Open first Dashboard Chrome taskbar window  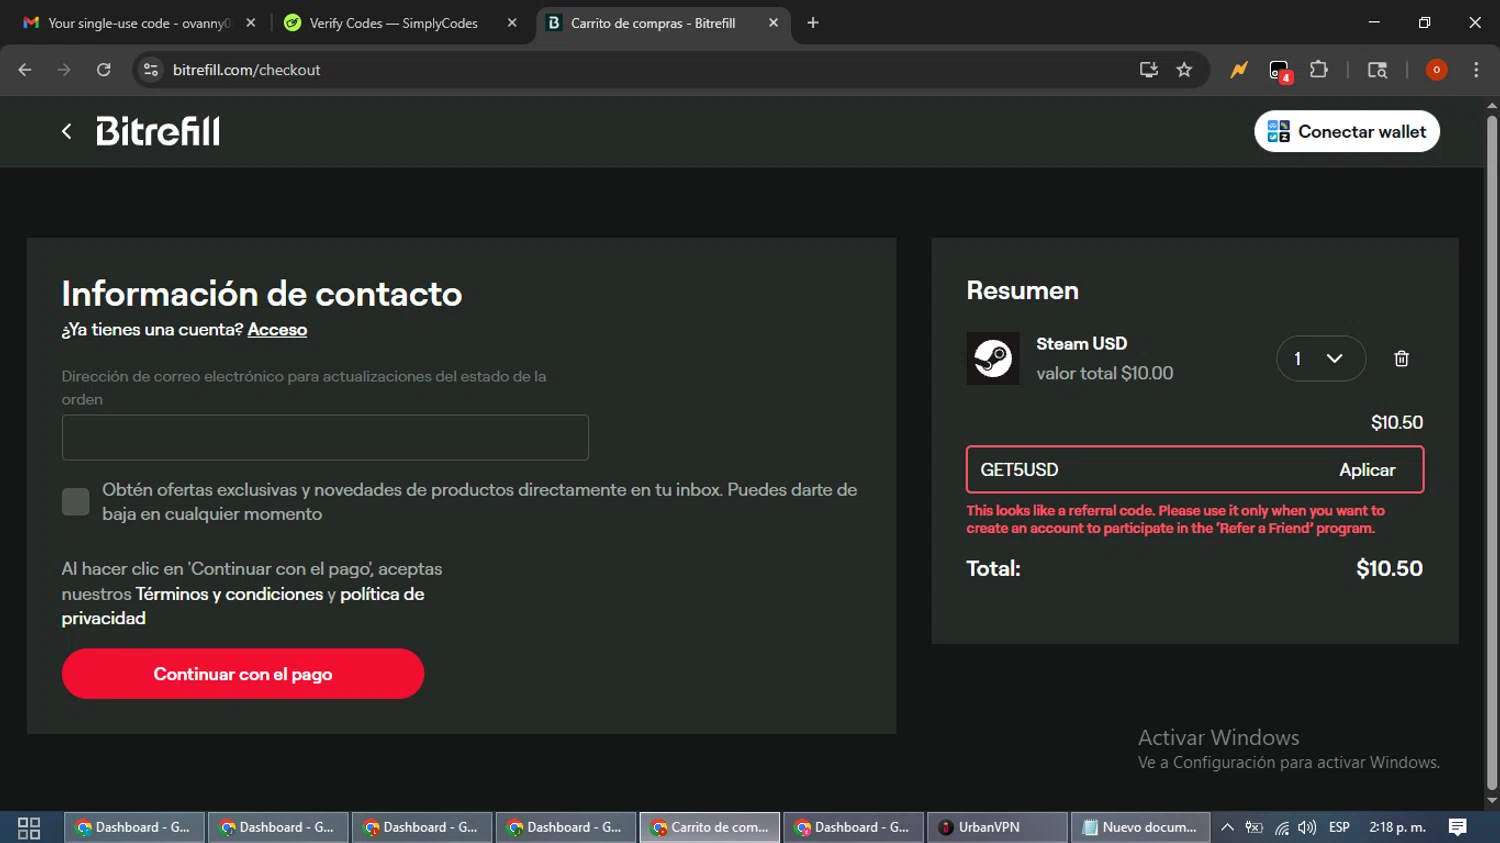click(134, 827)
